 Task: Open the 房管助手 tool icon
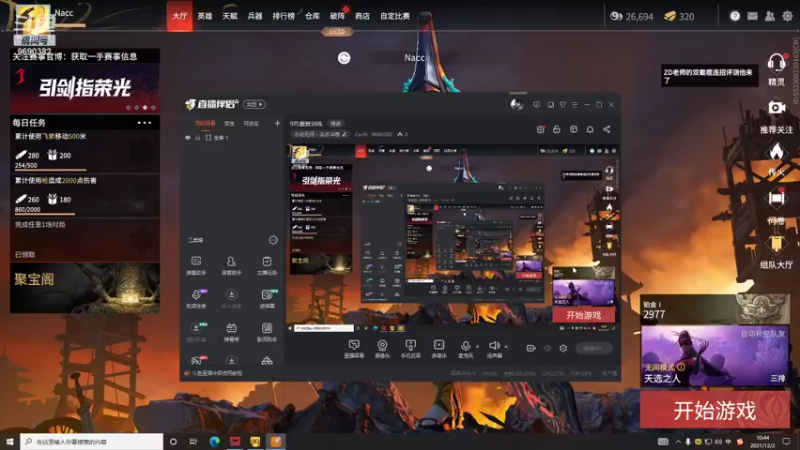(231, 265)
